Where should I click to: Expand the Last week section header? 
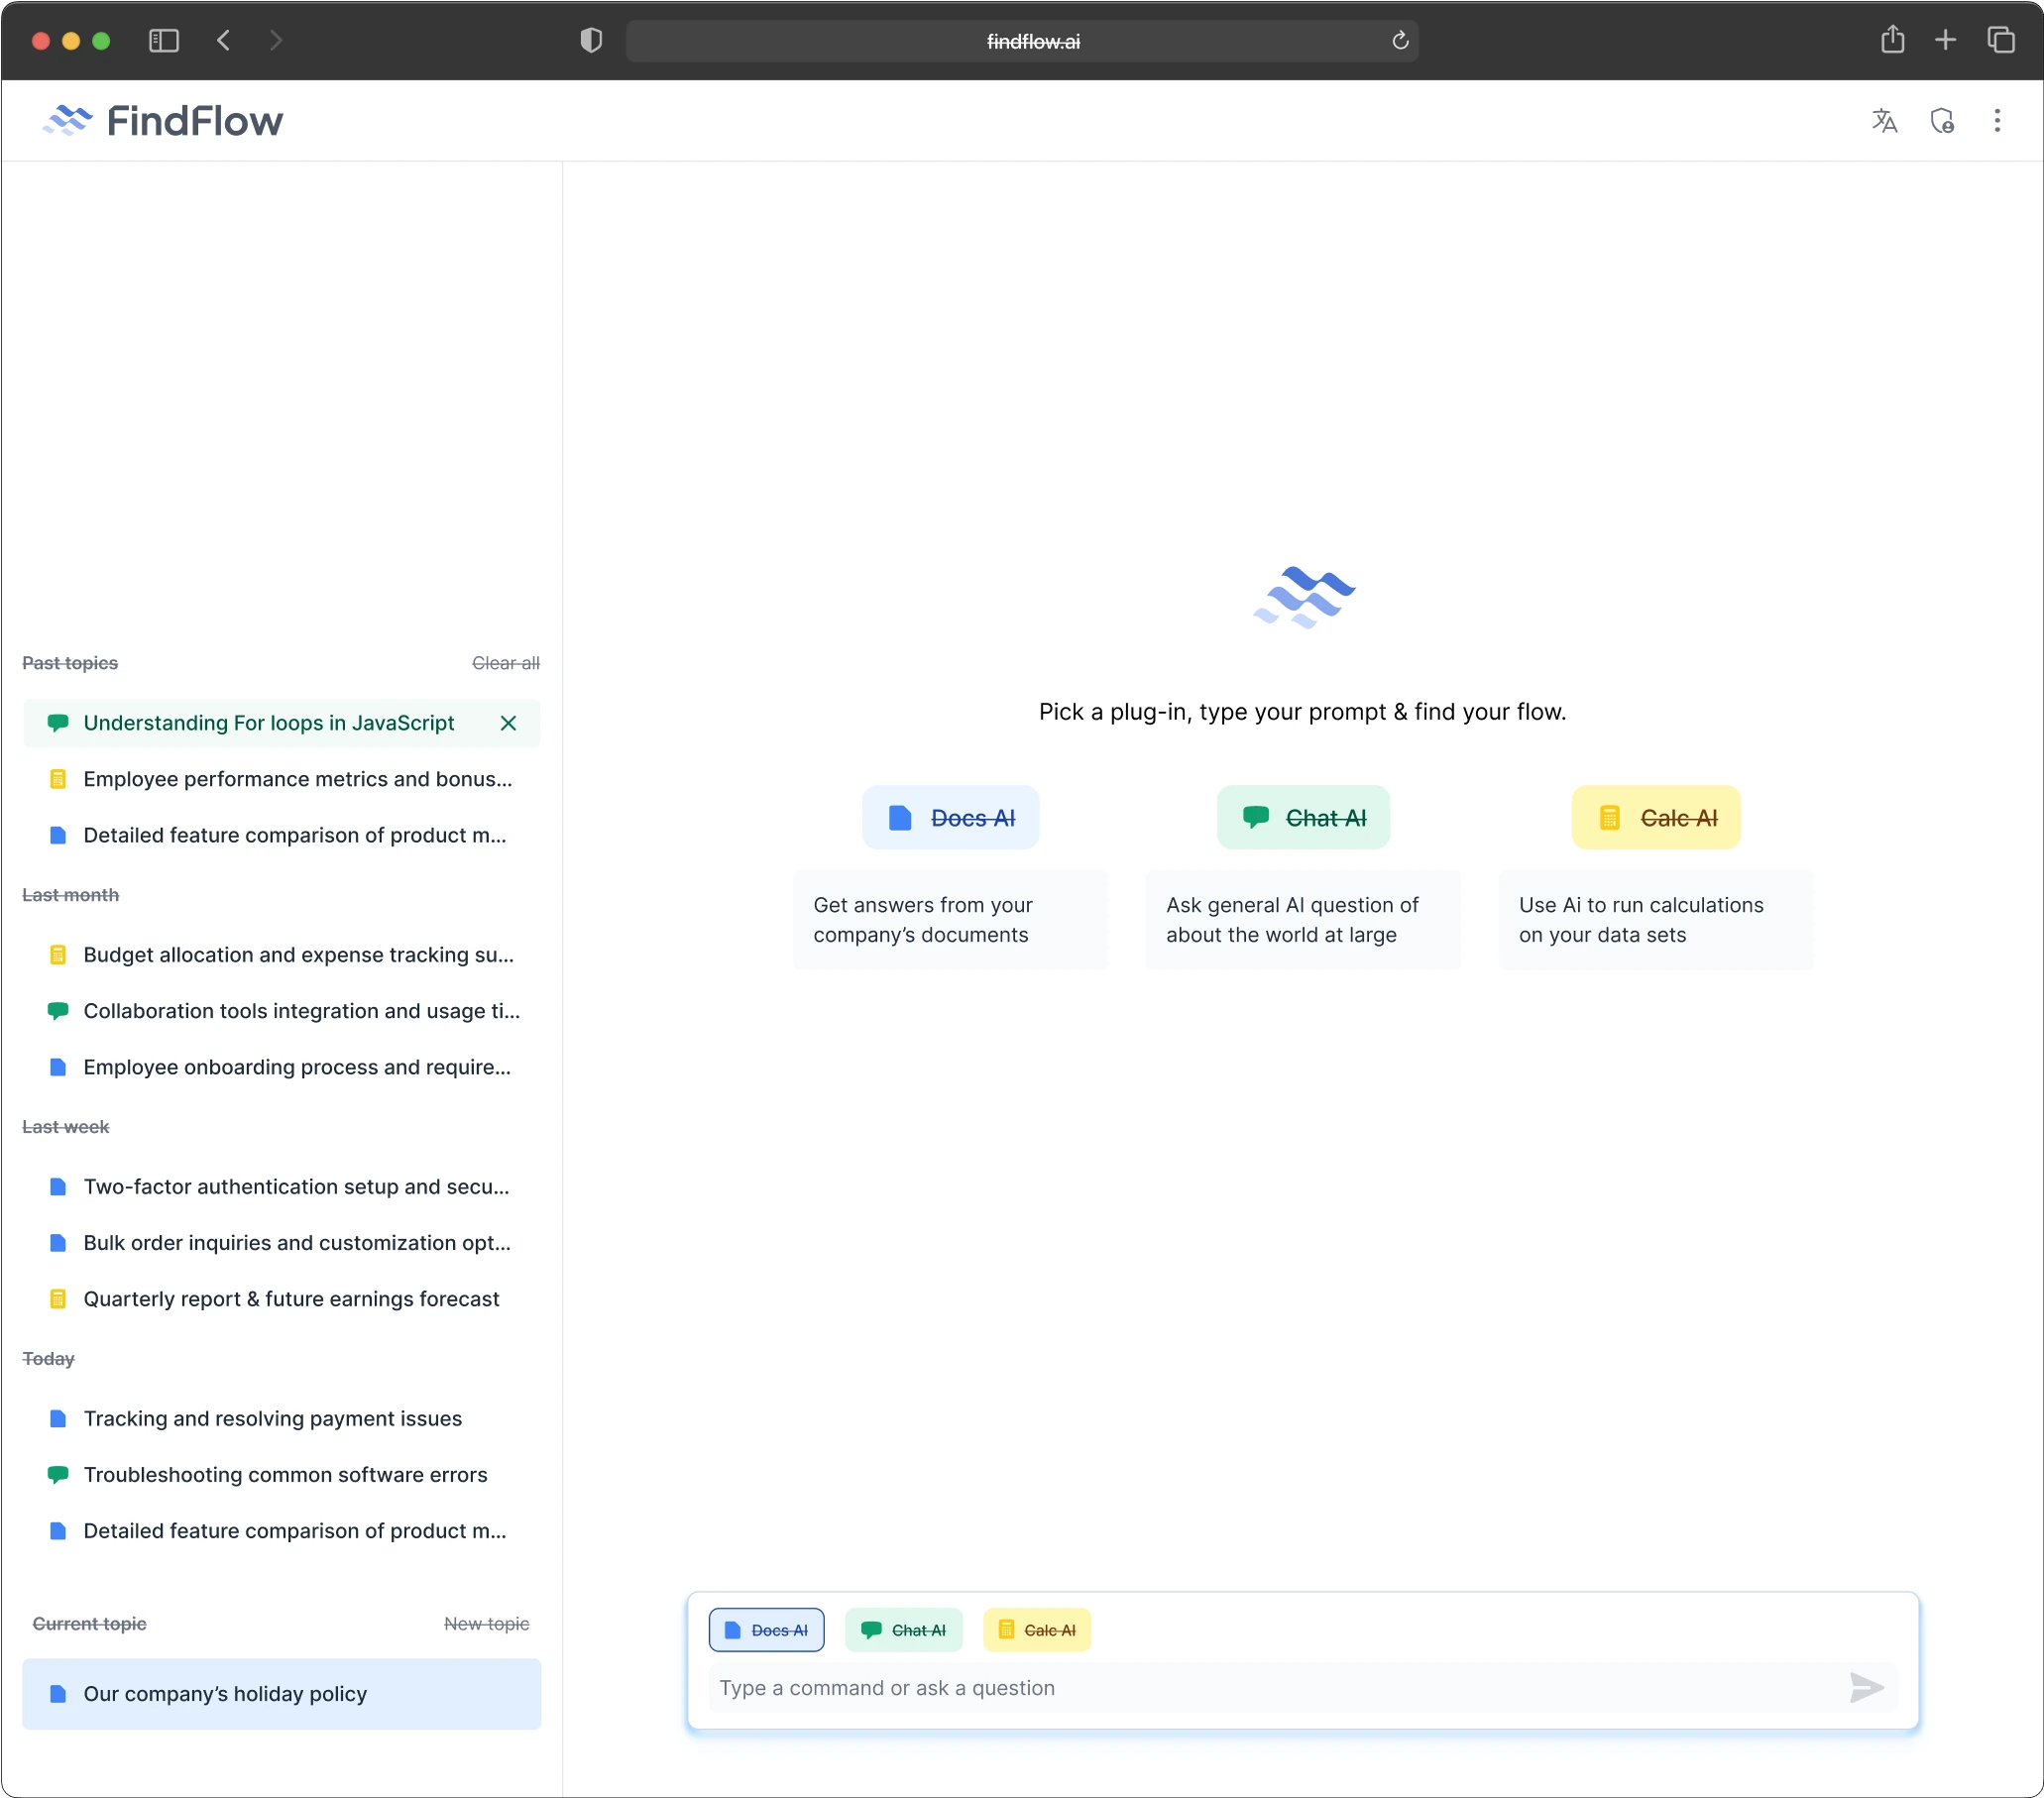[x=65, y=1126]
